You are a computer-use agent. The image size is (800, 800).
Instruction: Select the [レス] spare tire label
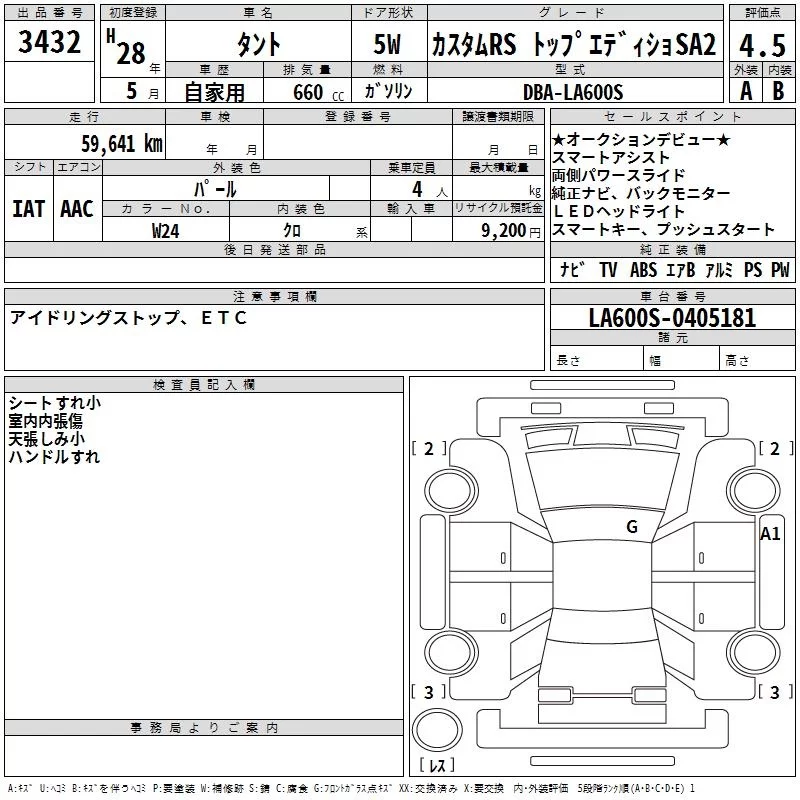click(437, 765)
